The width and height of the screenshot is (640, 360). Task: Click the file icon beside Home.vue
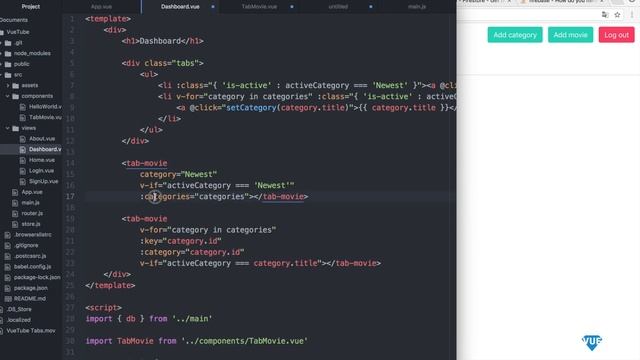tap(23, 160)
